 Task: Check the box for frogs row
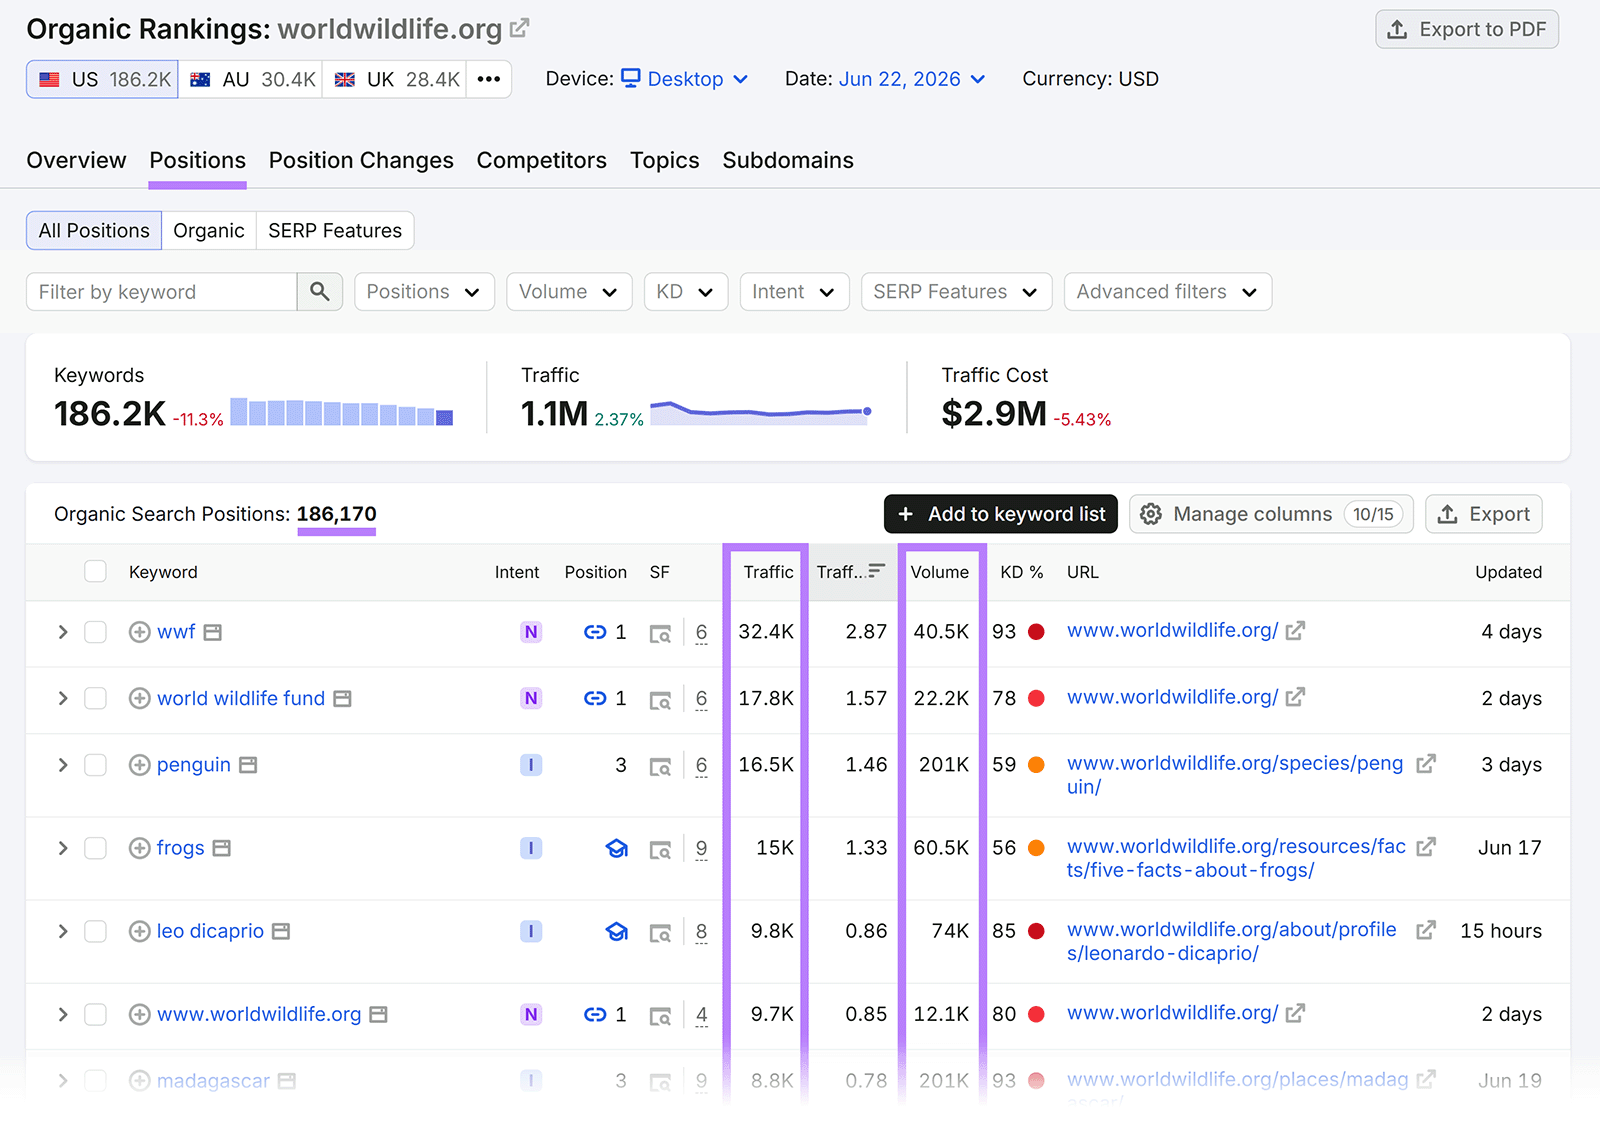click(95, 848)
